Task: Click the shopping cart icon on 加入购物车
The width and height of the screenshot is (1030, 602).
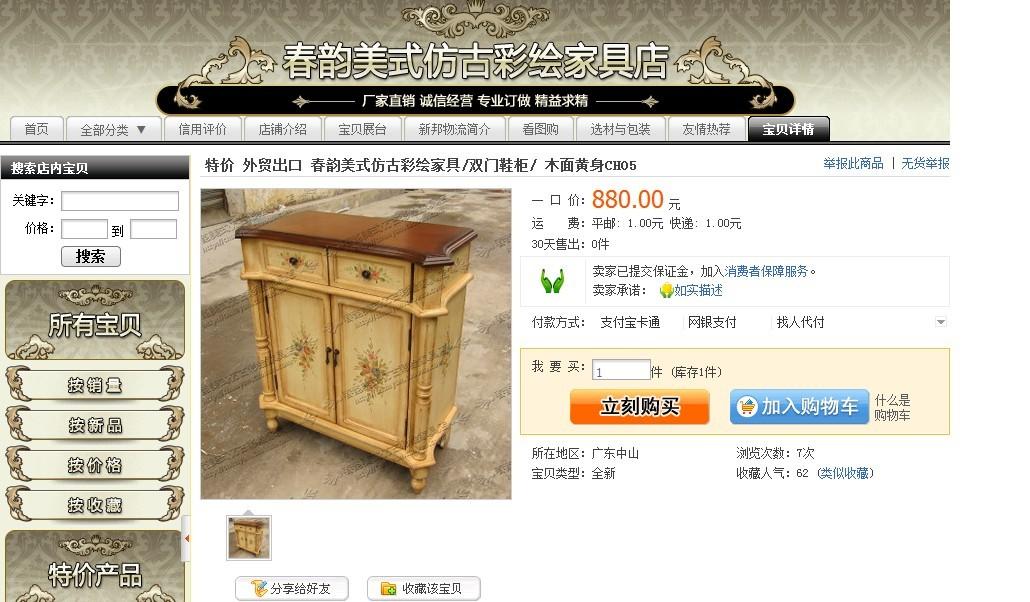Action: [x=747, y=407]
